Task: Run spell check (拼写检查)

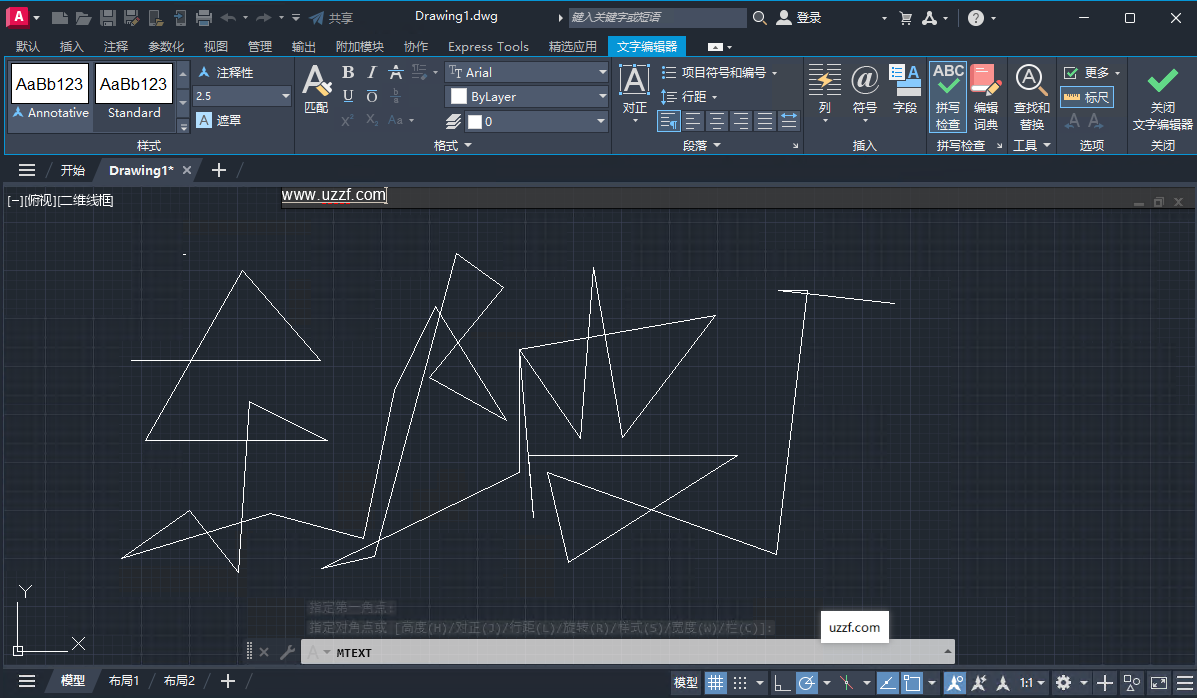Action: pos(947,97)
